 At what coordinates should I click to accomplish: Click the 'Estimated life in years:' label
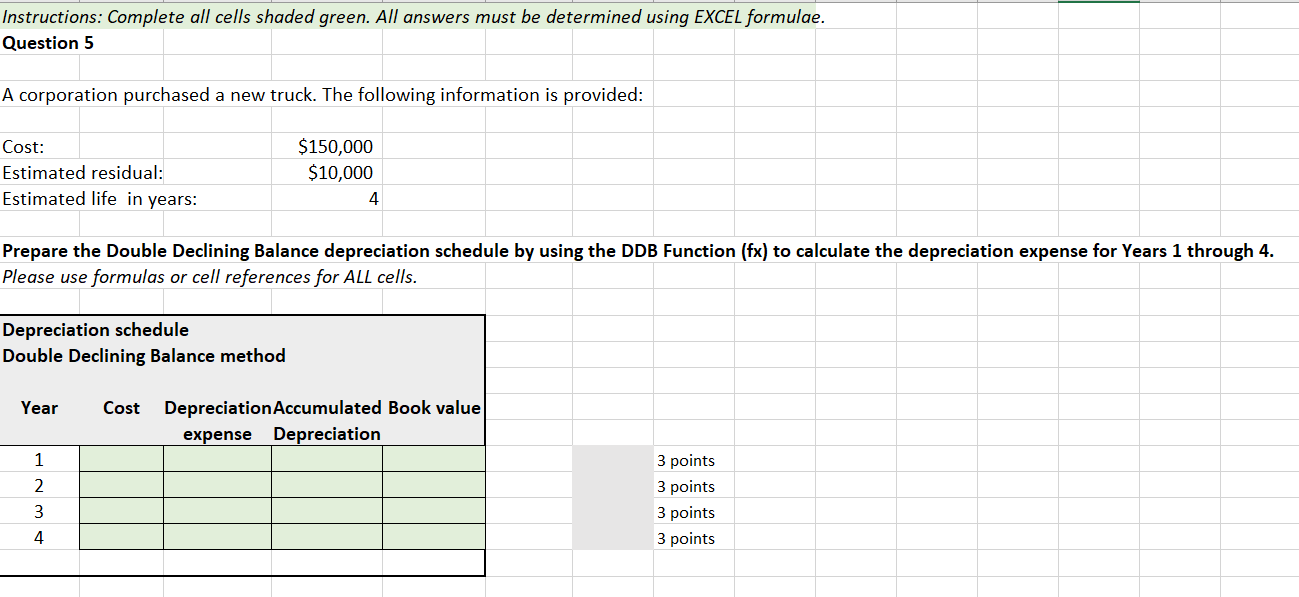pyautogui.click(x=100, y=199)
